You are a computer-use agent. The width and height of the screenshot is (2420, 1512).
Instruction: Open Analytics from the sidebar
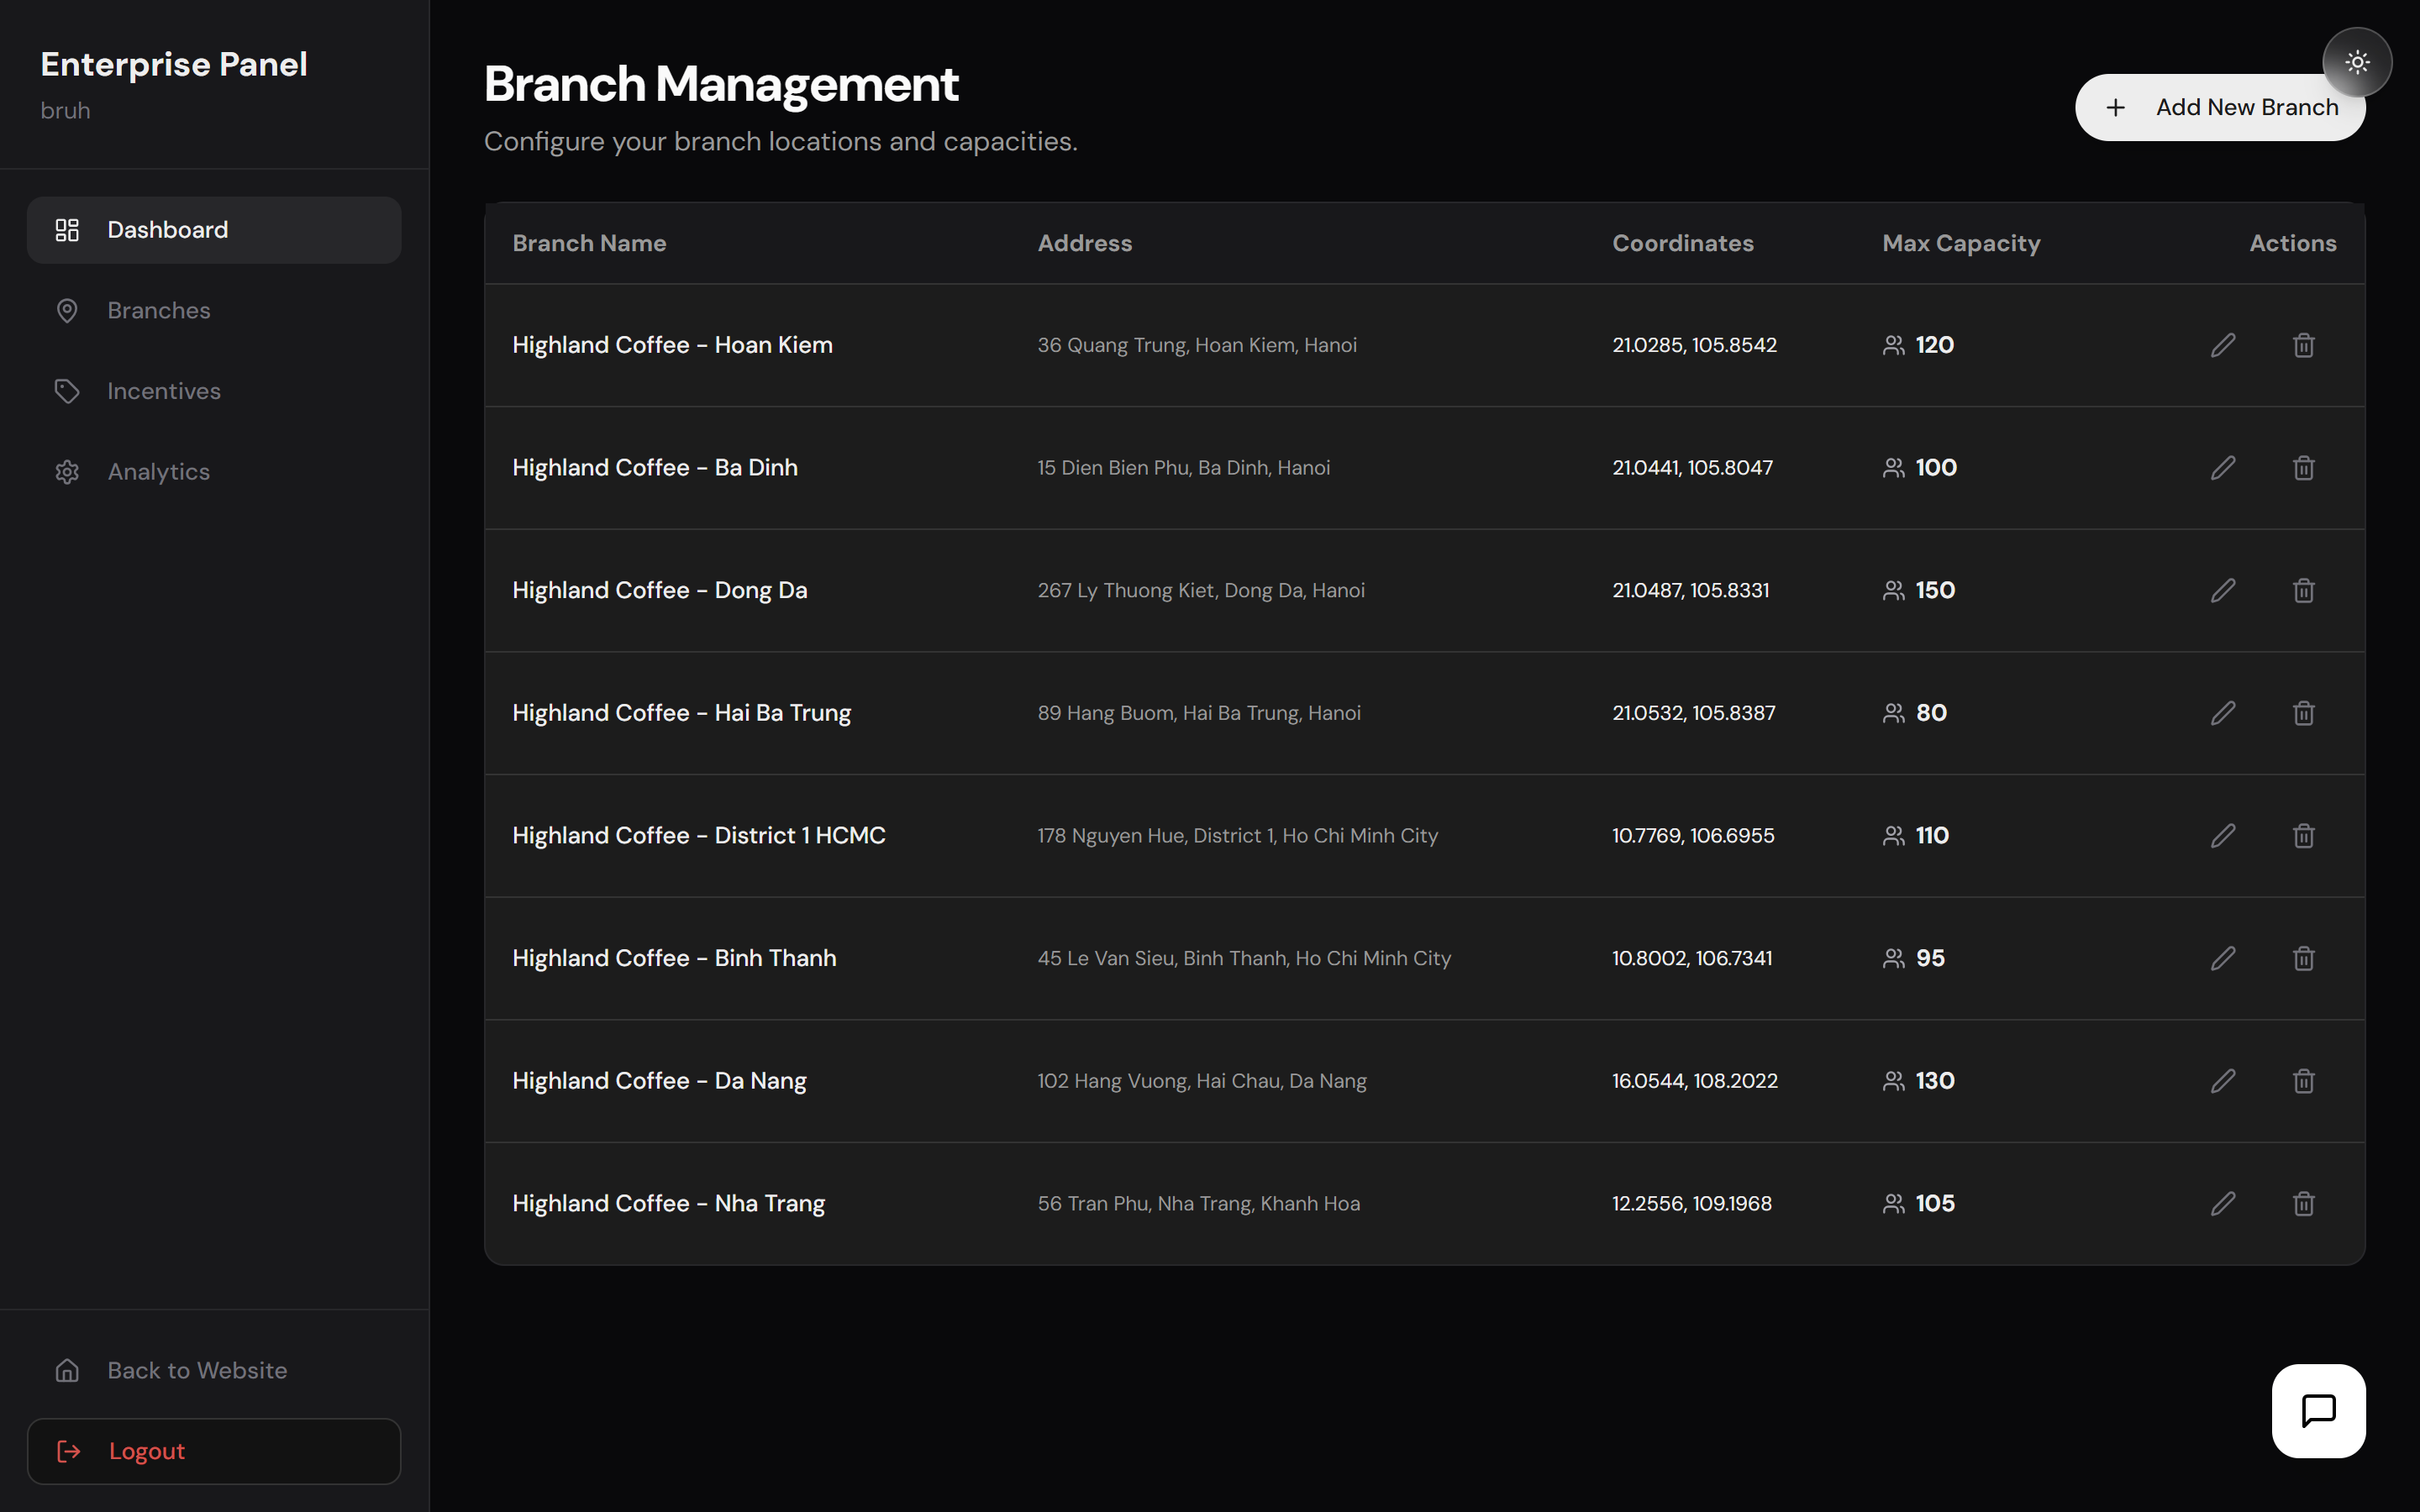(159, 472)
